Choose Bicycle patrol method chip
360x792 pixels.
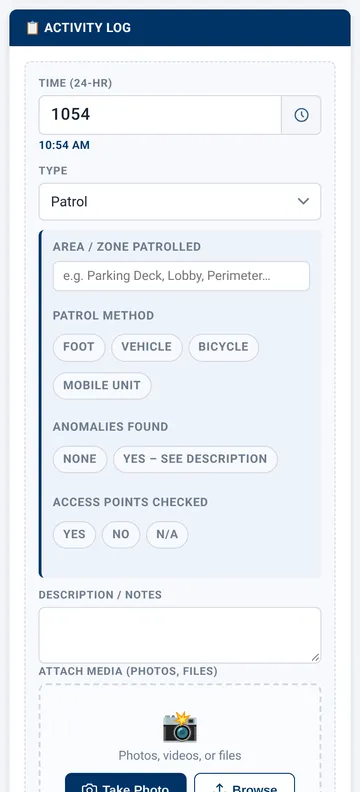pyautogui.click(x=223, y=347)
